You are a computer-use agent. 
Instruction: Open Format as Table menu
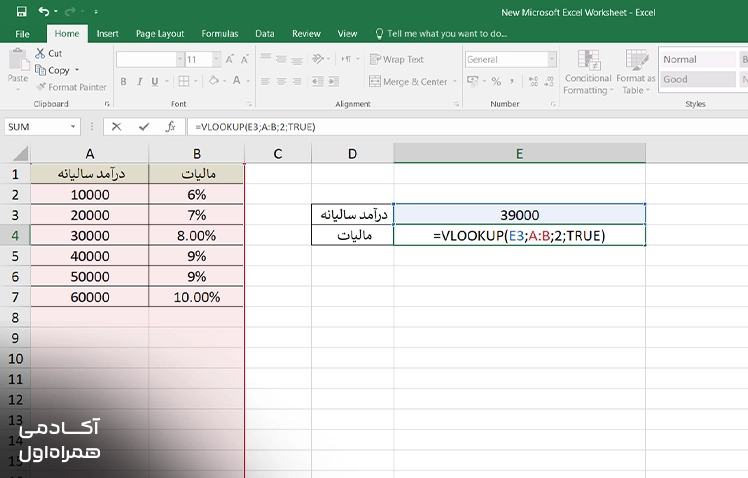click(x=636, y=72)
